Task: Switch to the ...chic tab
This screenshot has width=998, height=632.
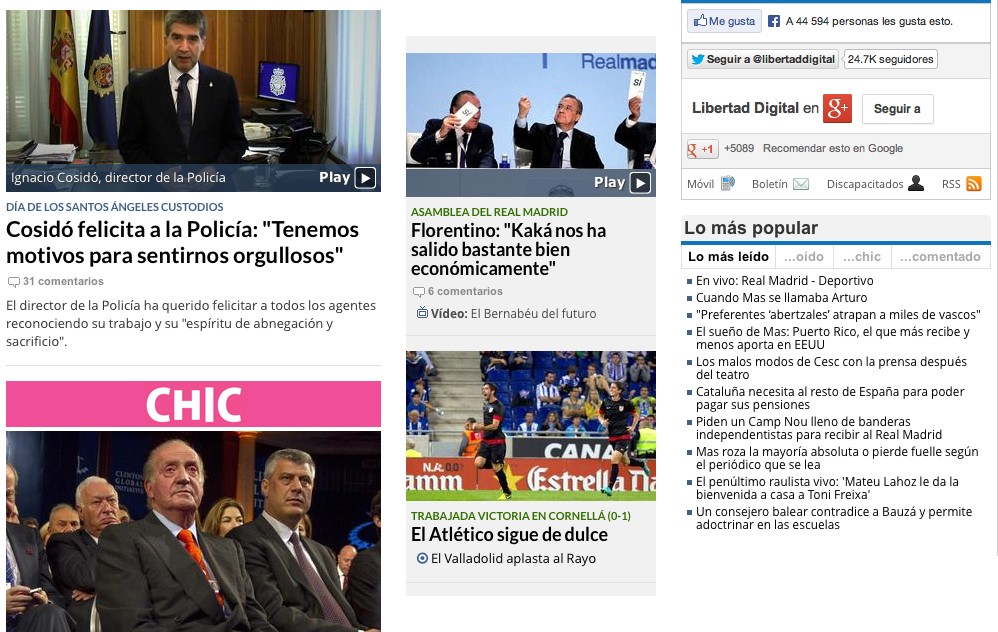Action: (862, 256)
